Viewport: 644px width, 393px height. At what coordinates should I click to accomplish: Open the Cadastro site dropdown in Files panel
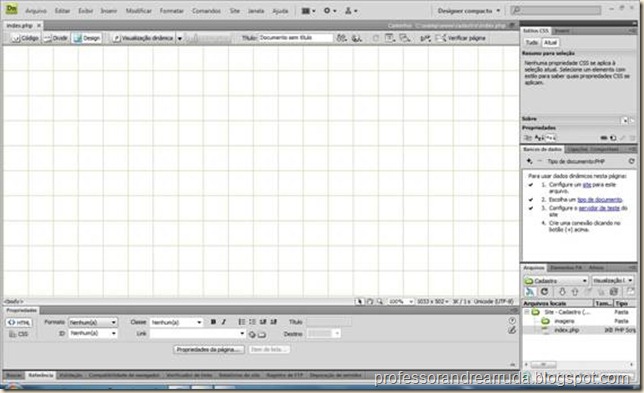click(556, 280)
